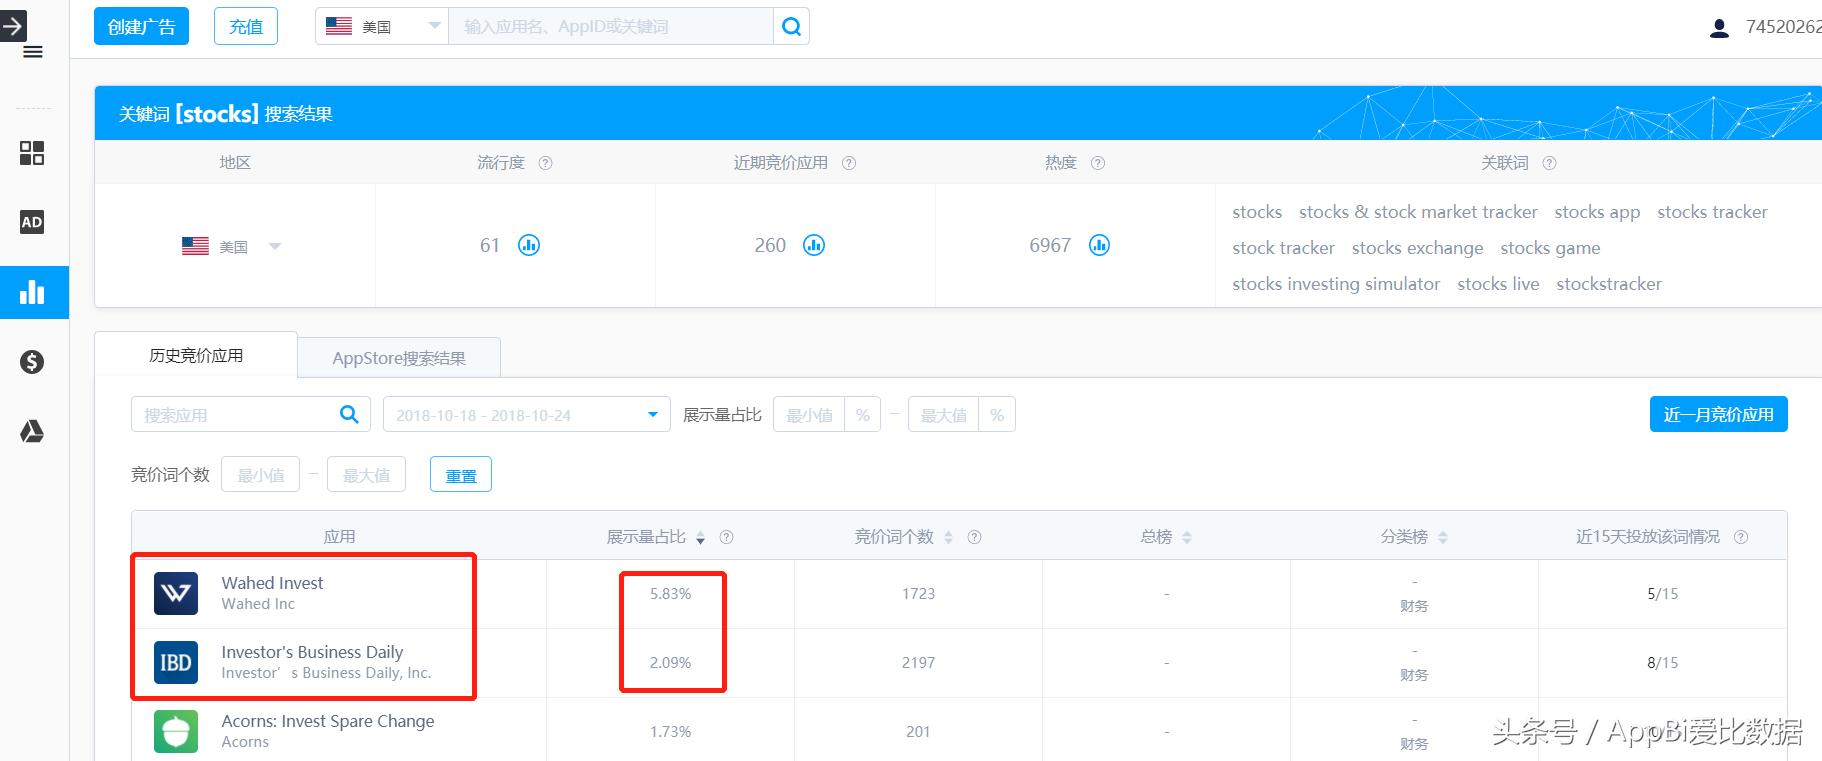1822x761 pixels.
Task: Click help icon next to 流行度
Action: (x=545, y=163)
